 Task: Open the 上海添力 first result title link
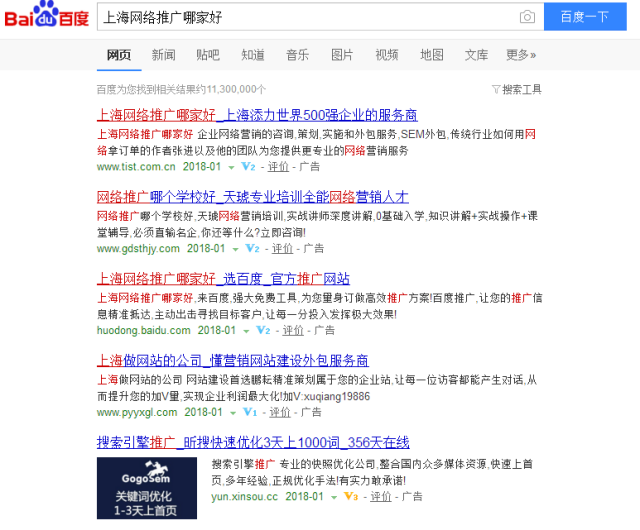[x=257, y=114]
